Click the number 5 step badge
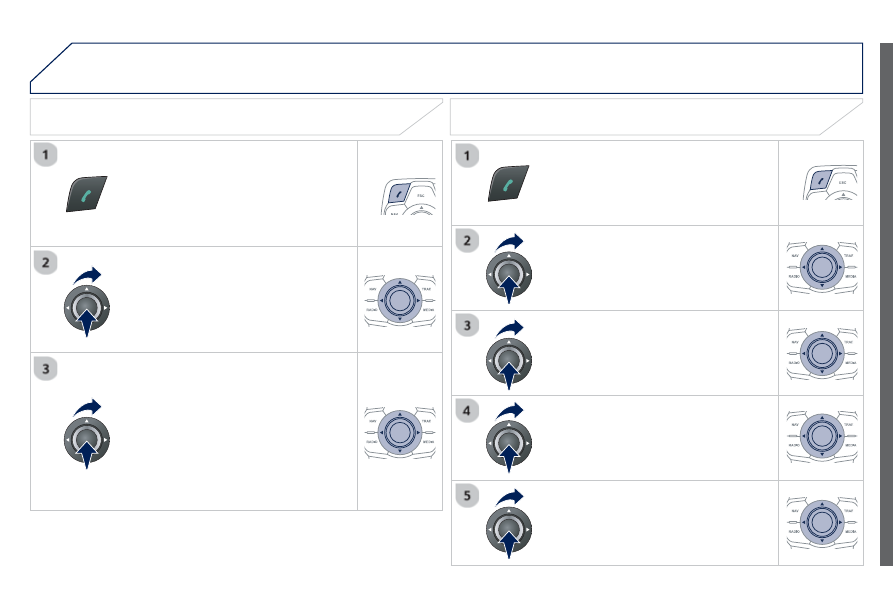This screenshot has width=893, height=595. 467,495
